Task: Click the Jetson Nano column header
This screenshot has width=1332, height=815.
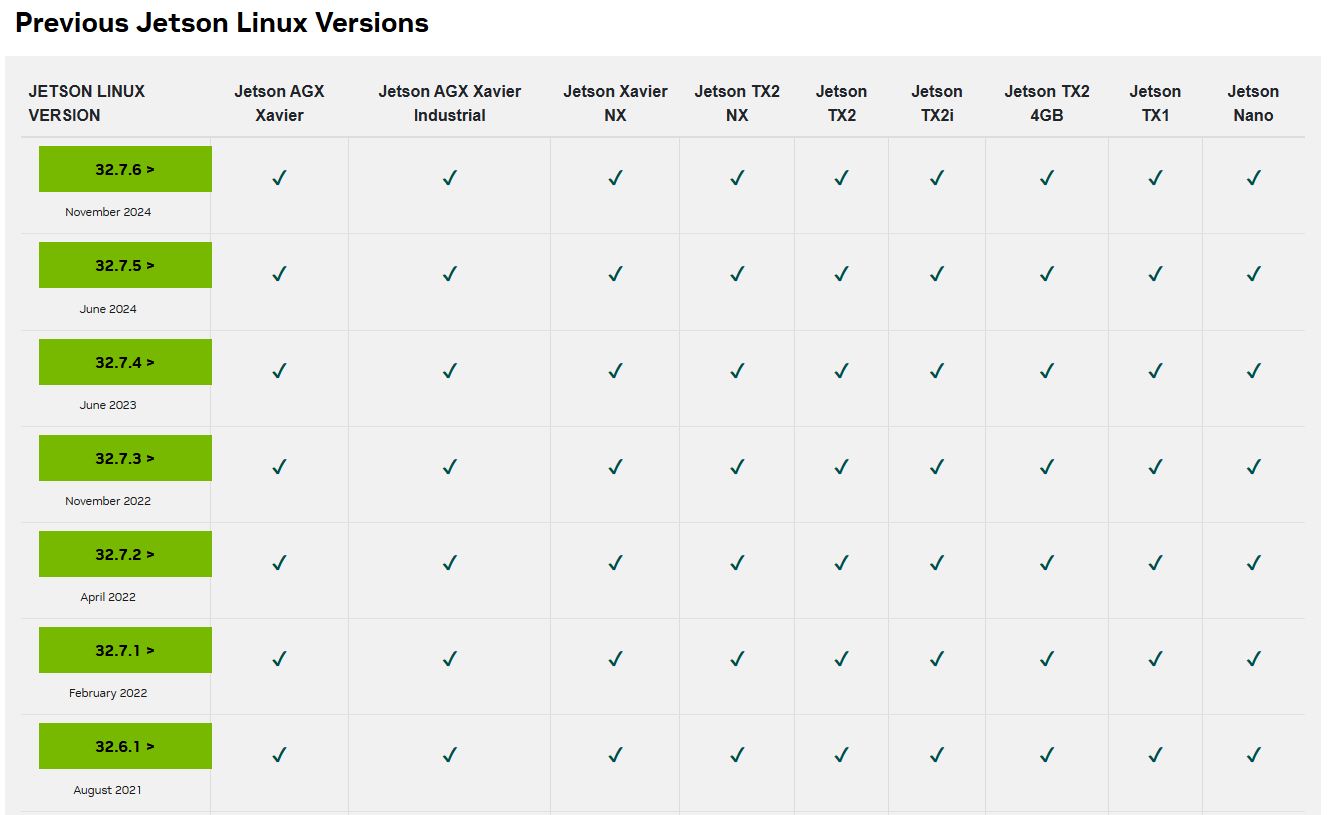Action: 1253,103
